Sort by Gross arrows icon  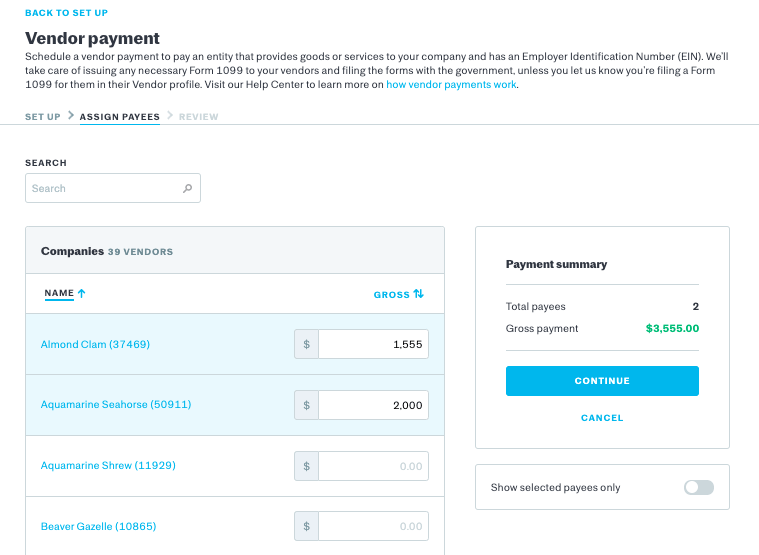(419, 294)
